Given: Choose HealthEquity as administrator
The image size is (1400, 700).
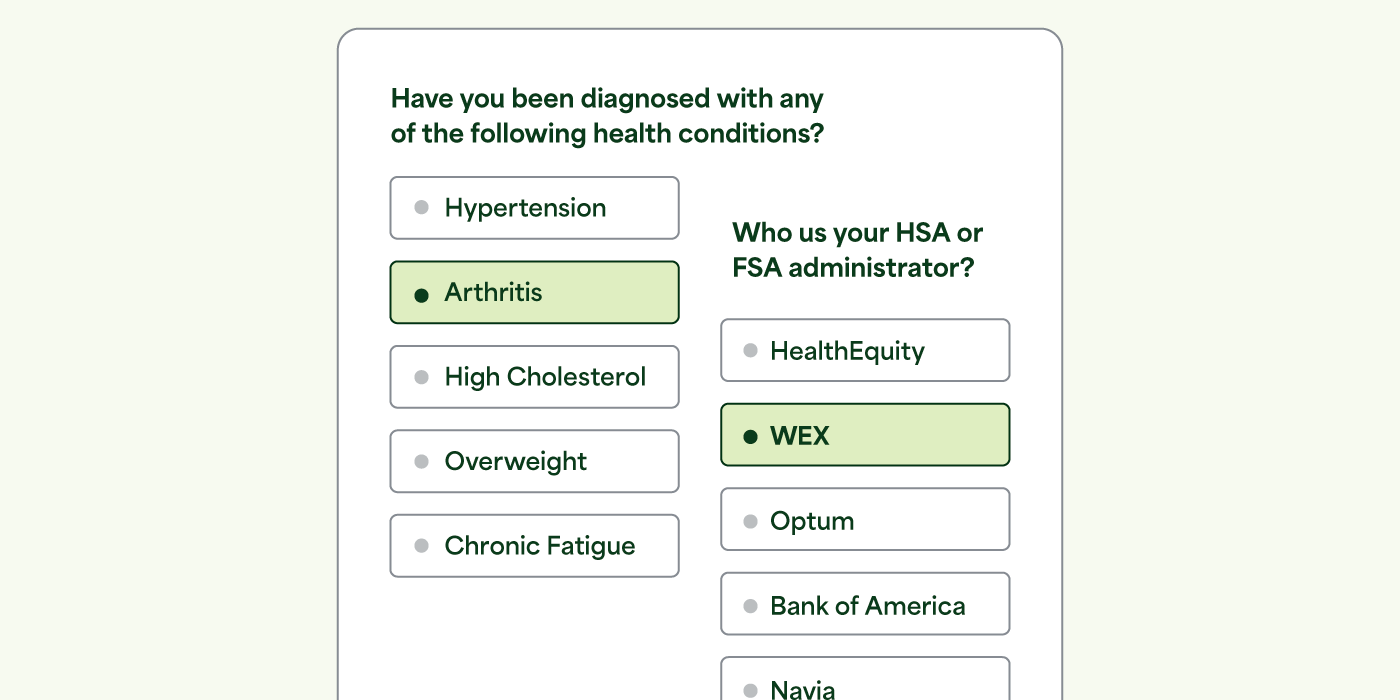Looking at the screenshot, I should pos(865,350).
